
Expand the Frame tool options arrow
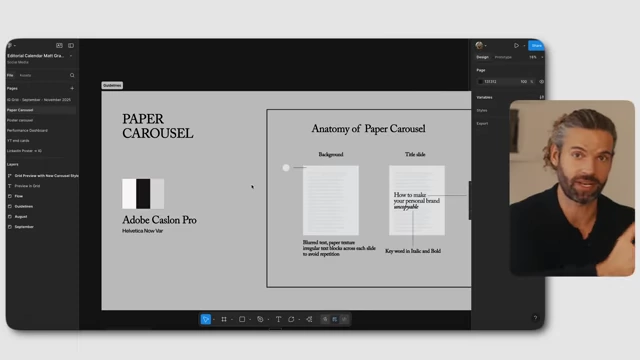click(x=232, y=320)
